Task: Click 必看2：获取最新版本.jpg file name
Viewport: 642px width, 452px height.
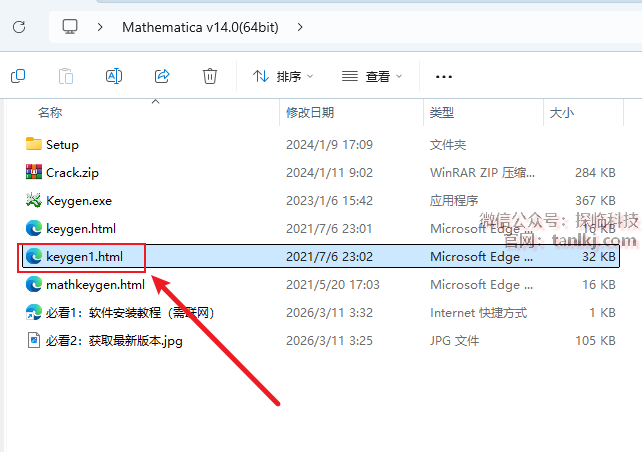Action: (x=114, y=341)
